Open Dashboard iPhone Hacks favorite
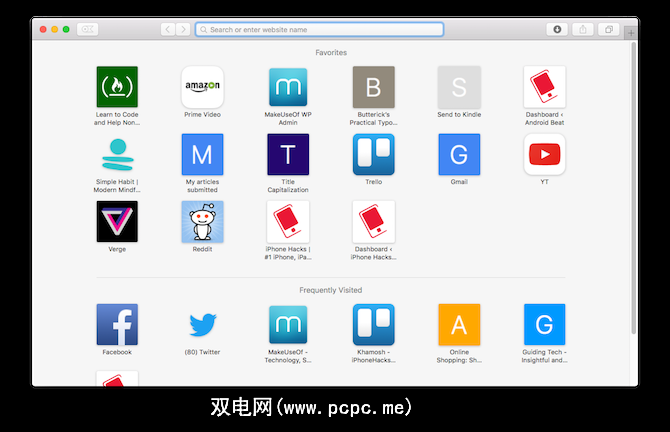This screenshot has height=432, width=670. click(373, 221)
